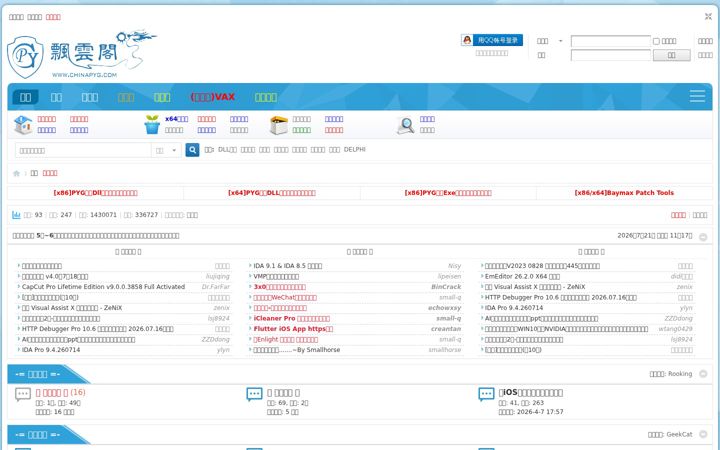The height and width of the screenshot is (450, 720).
Task: Open the x64 link in the sub-navigation
Action: coord(176,119)
